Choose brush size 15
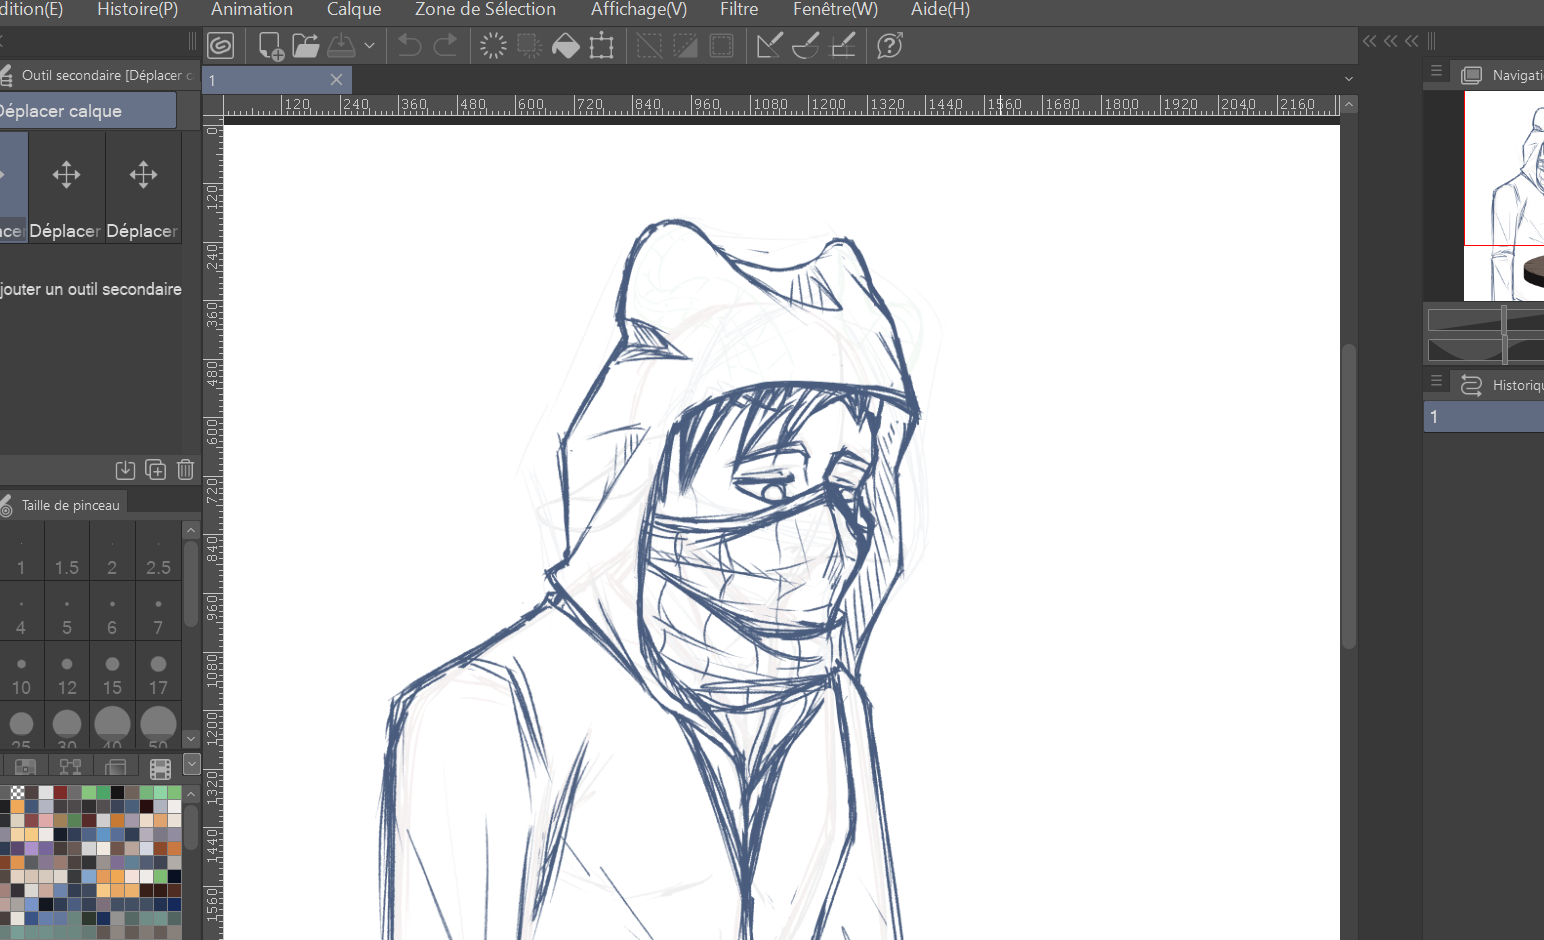The height and width of the screenshot is (940, 1544). point(112,674)
